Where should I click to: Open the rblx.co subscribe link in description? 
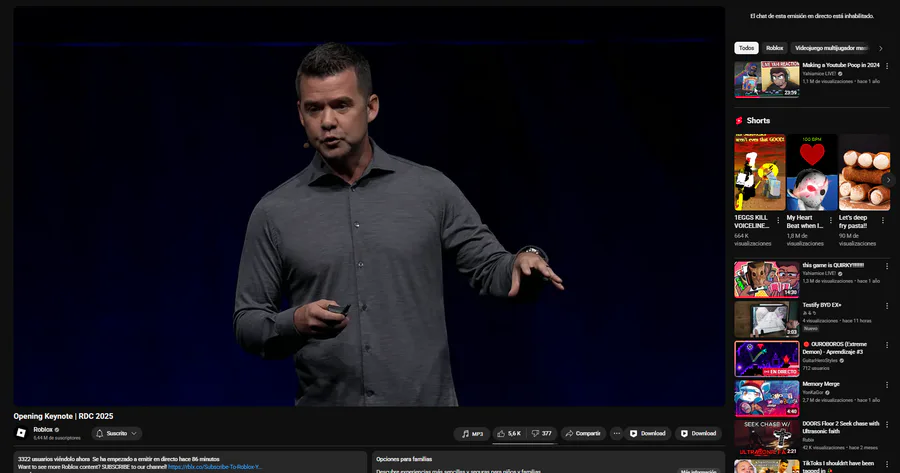215,467
